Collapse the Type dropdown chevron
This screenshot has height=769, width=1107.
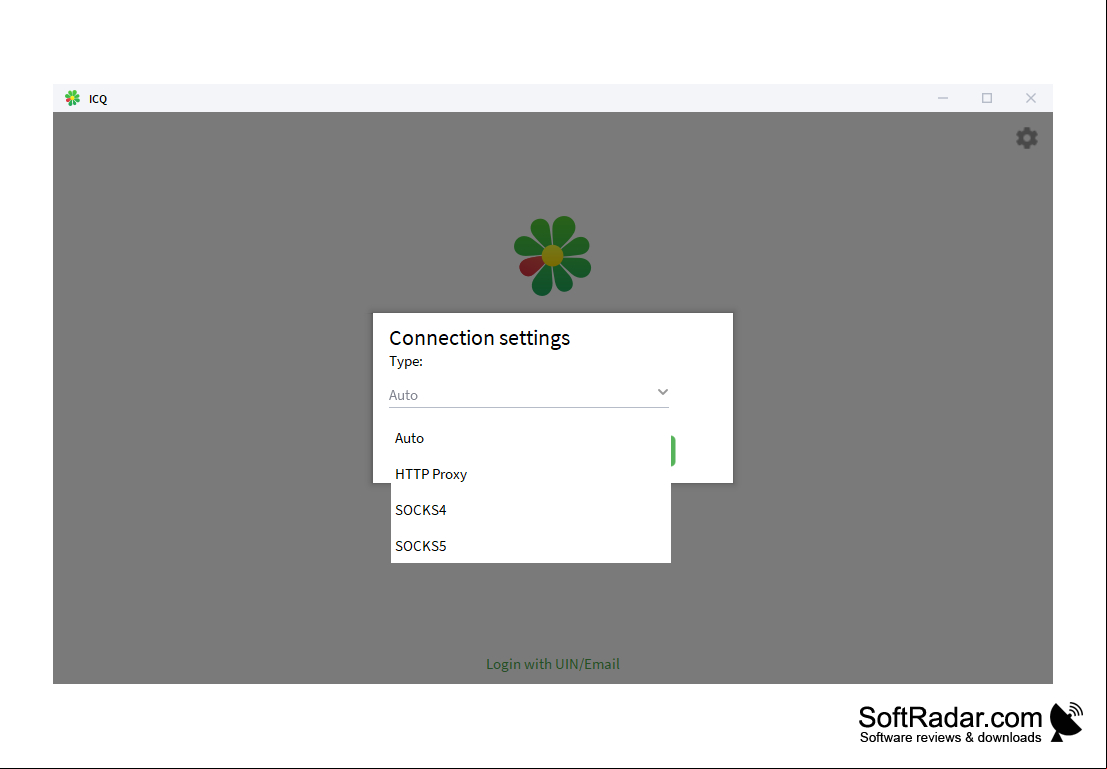coord(662,392)
